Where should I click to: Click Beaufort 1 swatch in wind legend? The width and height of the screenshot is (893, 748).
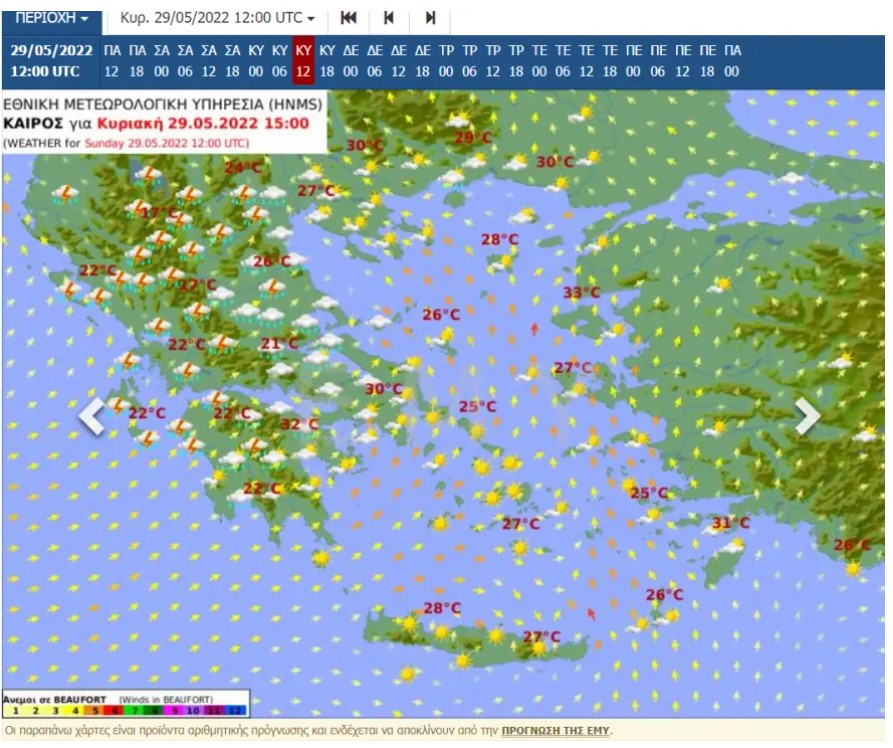tap(15, 710)
